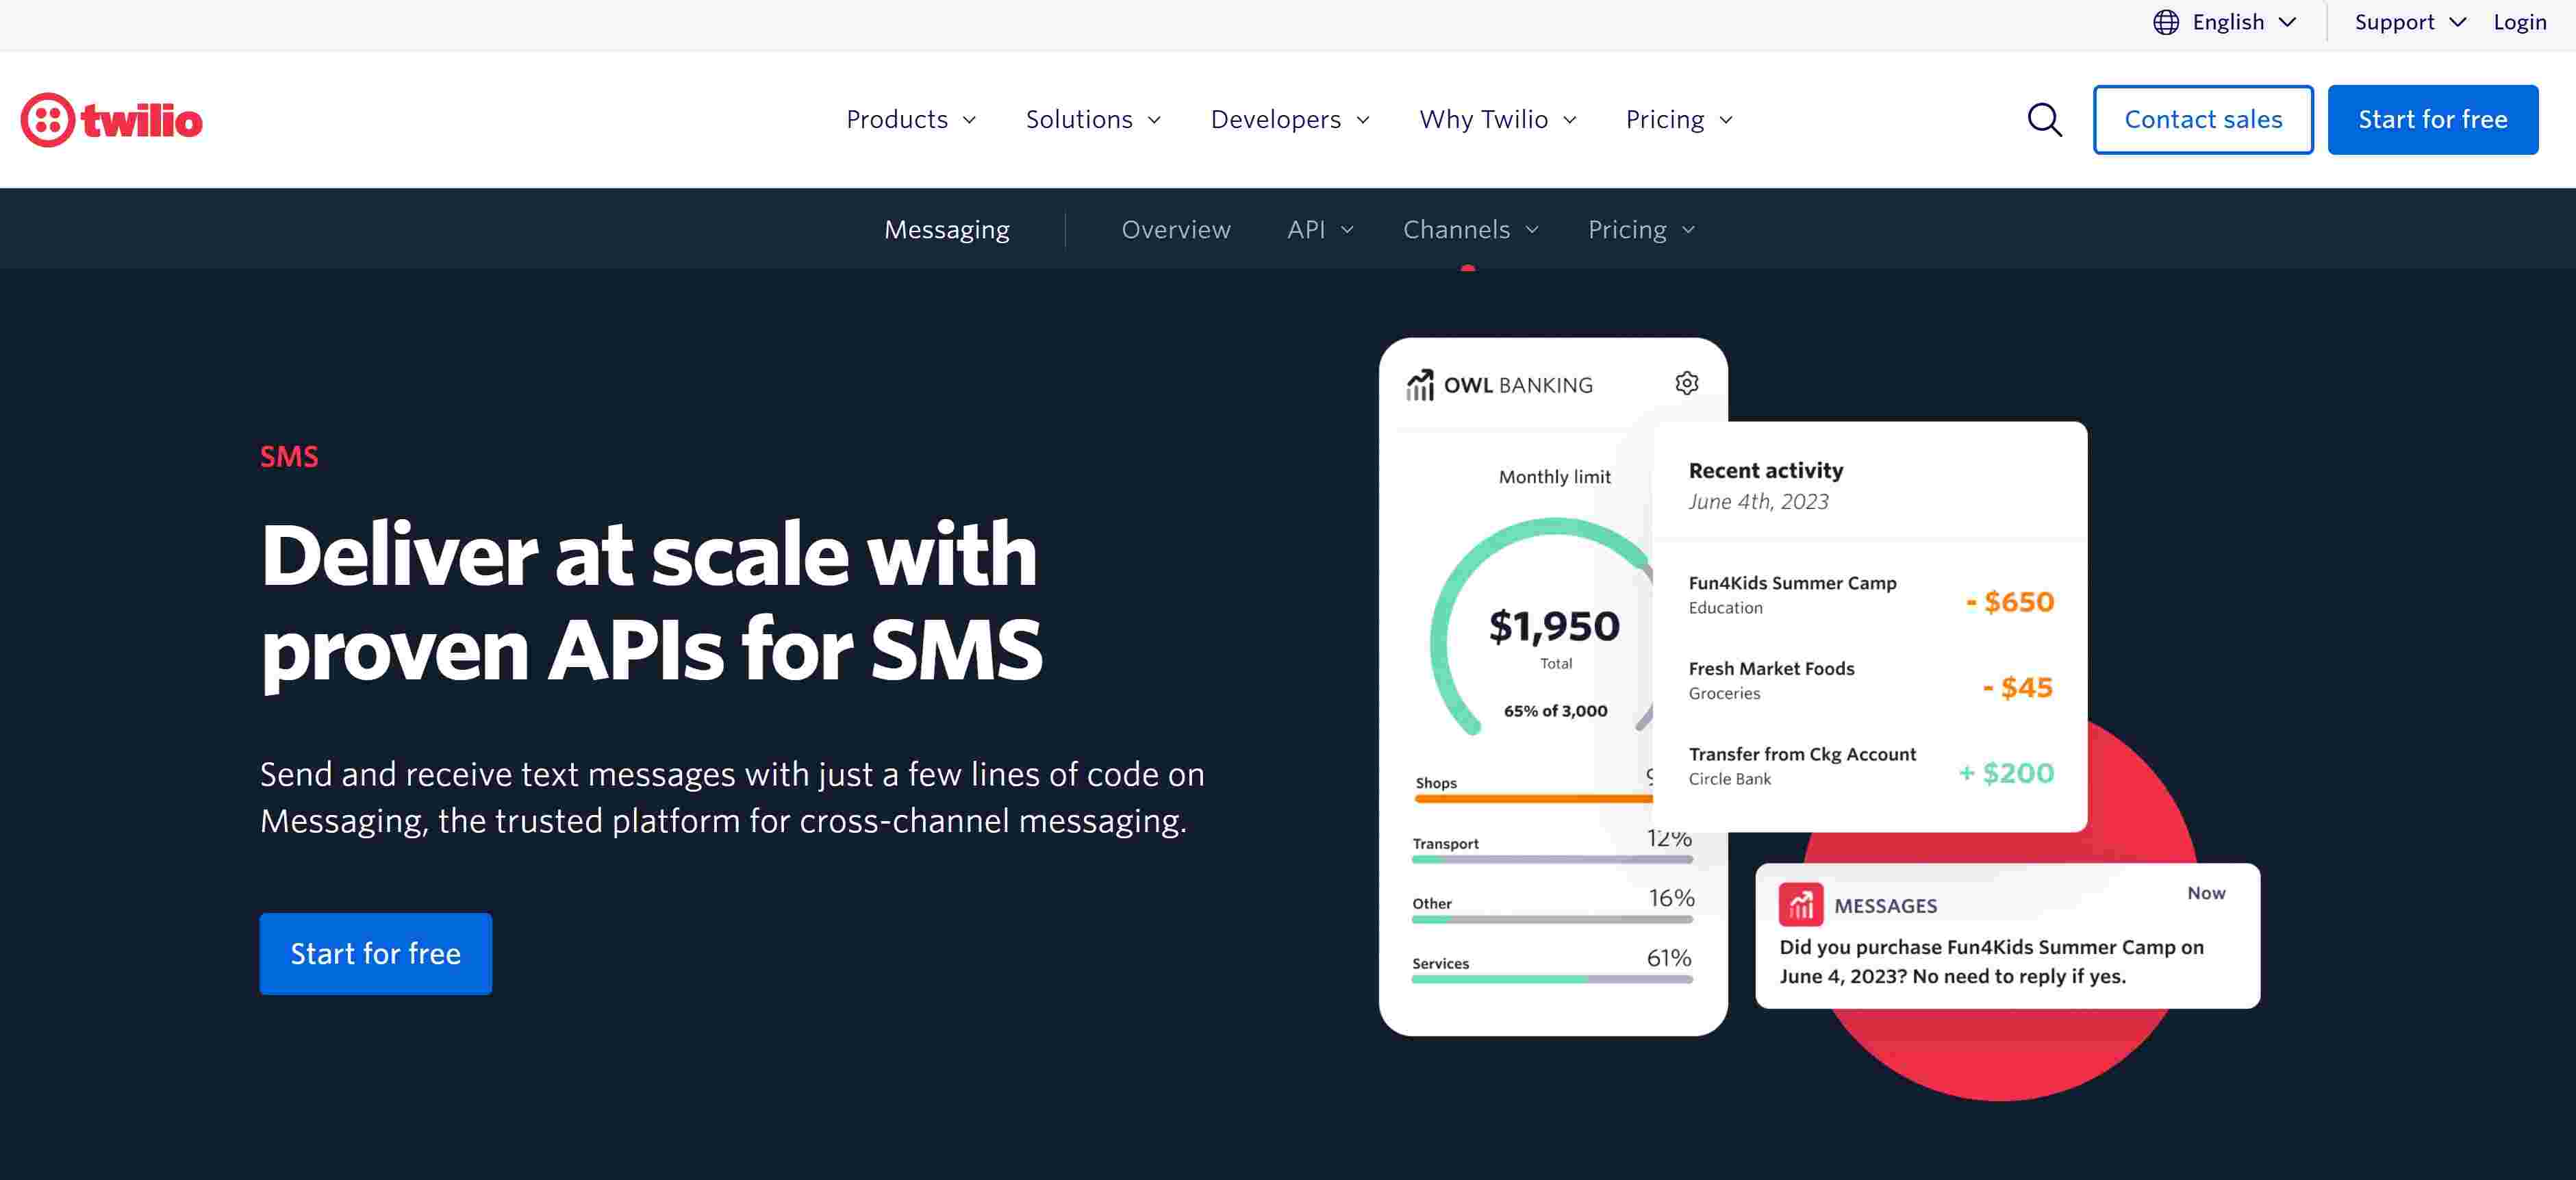2576x1180 pixels.
Task: Click the Login link
Action: click(2519, 22)
